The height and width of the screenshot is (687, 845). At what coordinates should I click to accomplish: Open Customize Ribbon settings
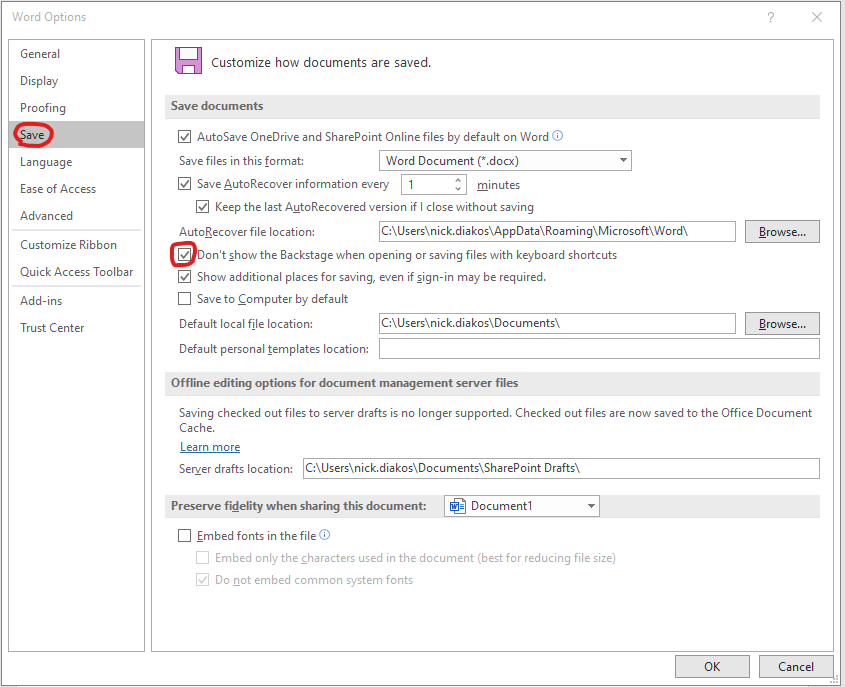click(67, 244)
